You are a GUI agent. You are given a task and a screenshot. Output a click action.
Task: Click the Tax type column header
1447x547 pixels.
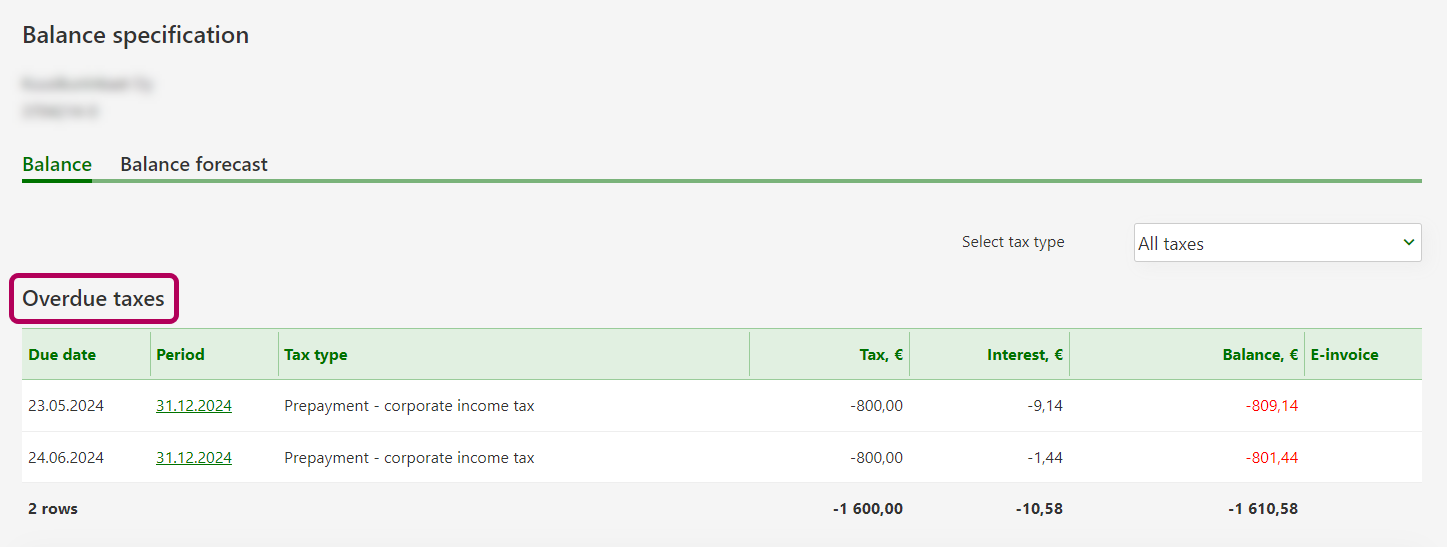[x=316, y=354]
